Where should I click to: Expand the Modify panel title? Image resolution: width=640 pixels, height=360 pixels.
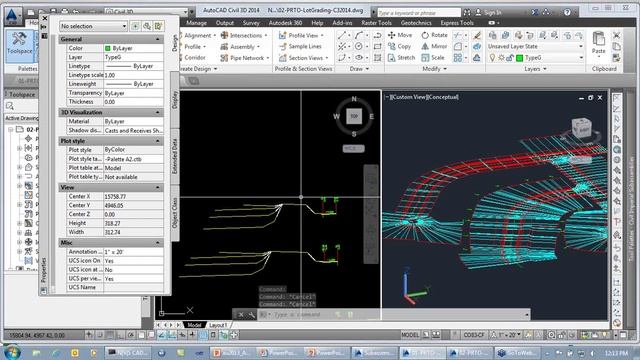434,69
